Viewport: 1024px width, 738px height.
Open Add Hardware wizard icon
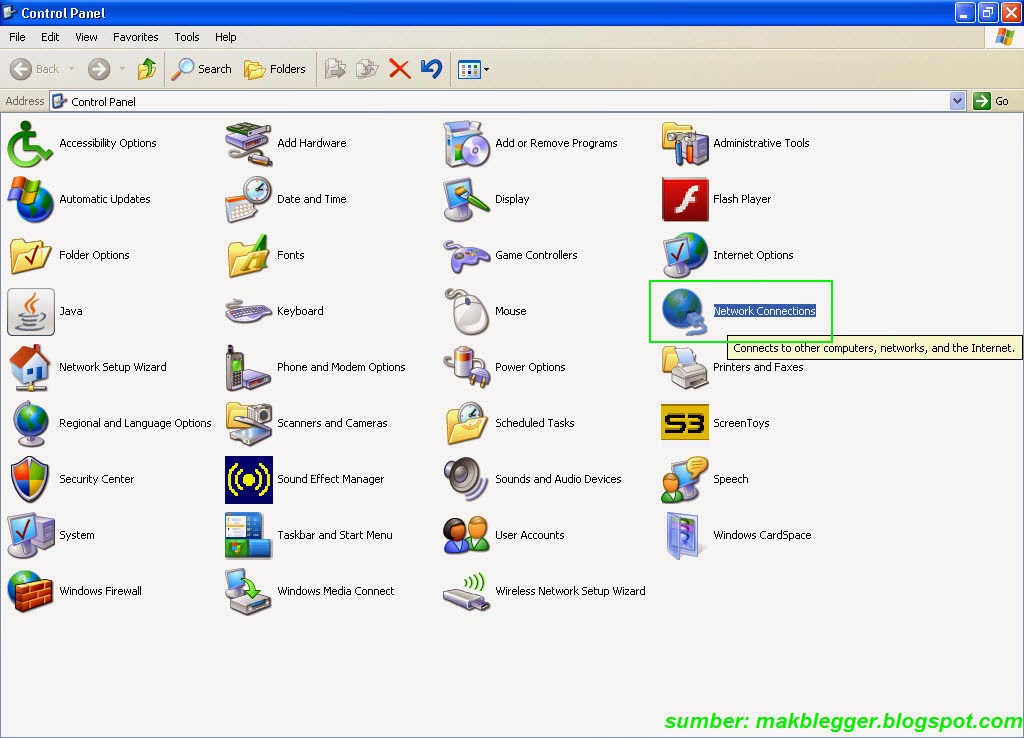click(x=248, y=144)
